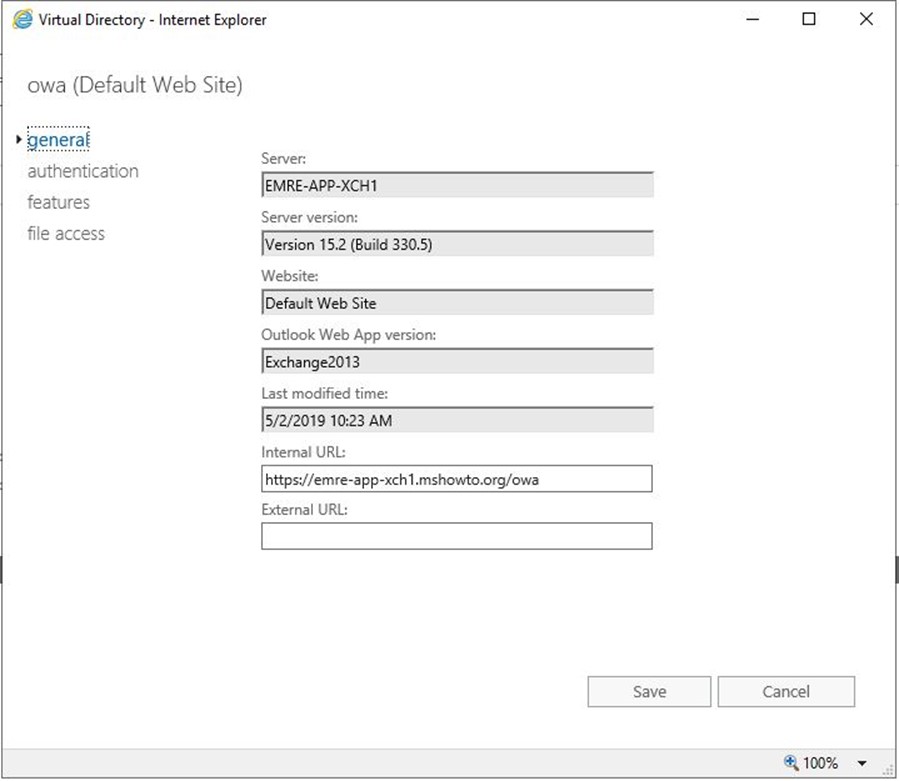899x781 pixels.
Task: Click the Server label
Action: click(x=284, y=158)
